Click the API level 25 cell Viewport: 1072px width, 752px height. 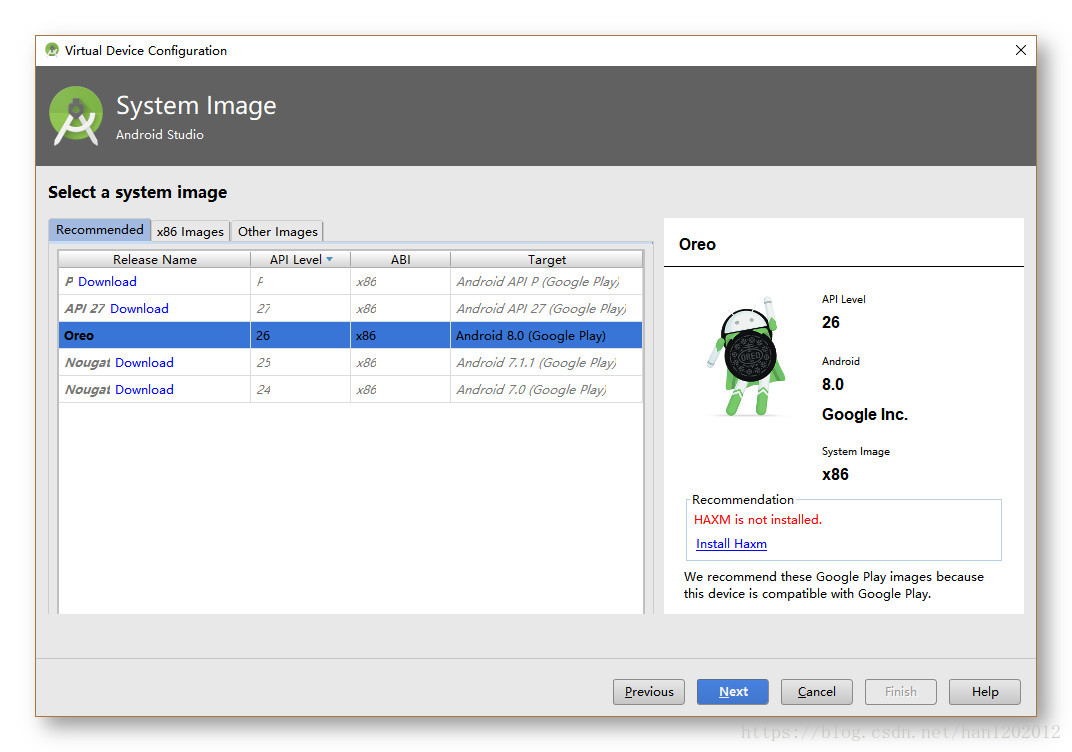pos(300,362)
